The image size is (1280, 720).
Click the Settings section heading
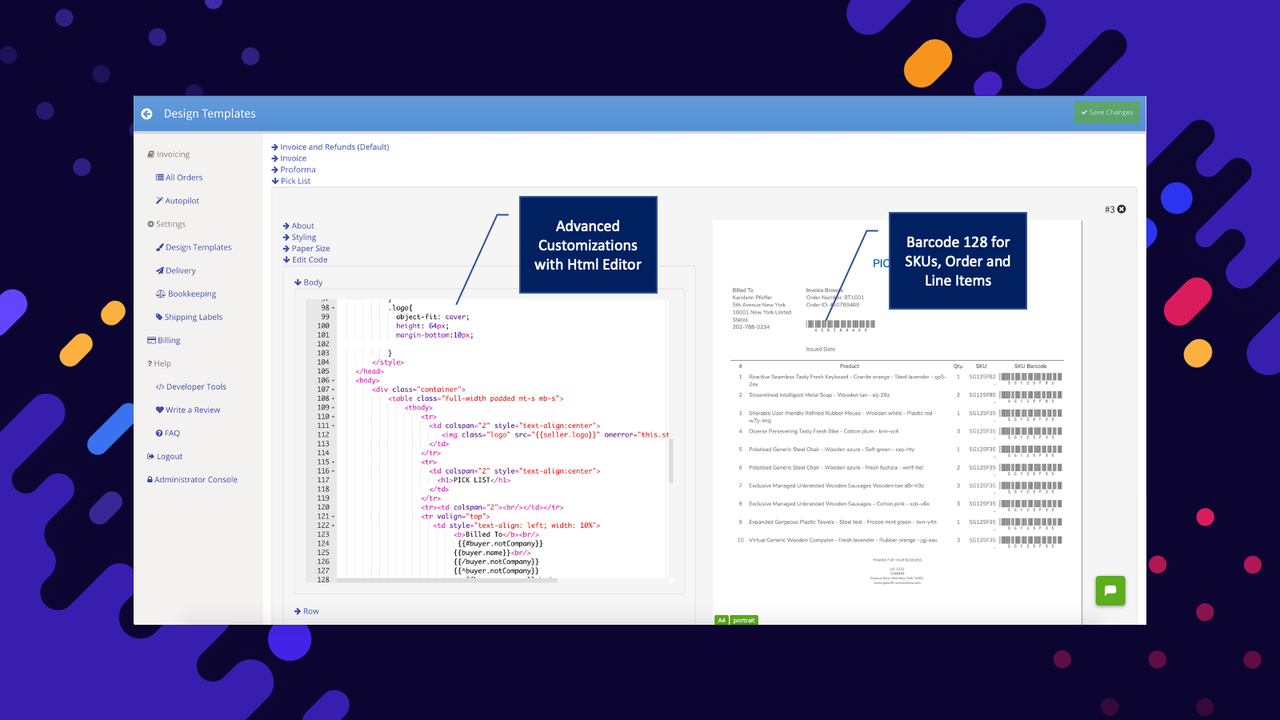(166, 224)
